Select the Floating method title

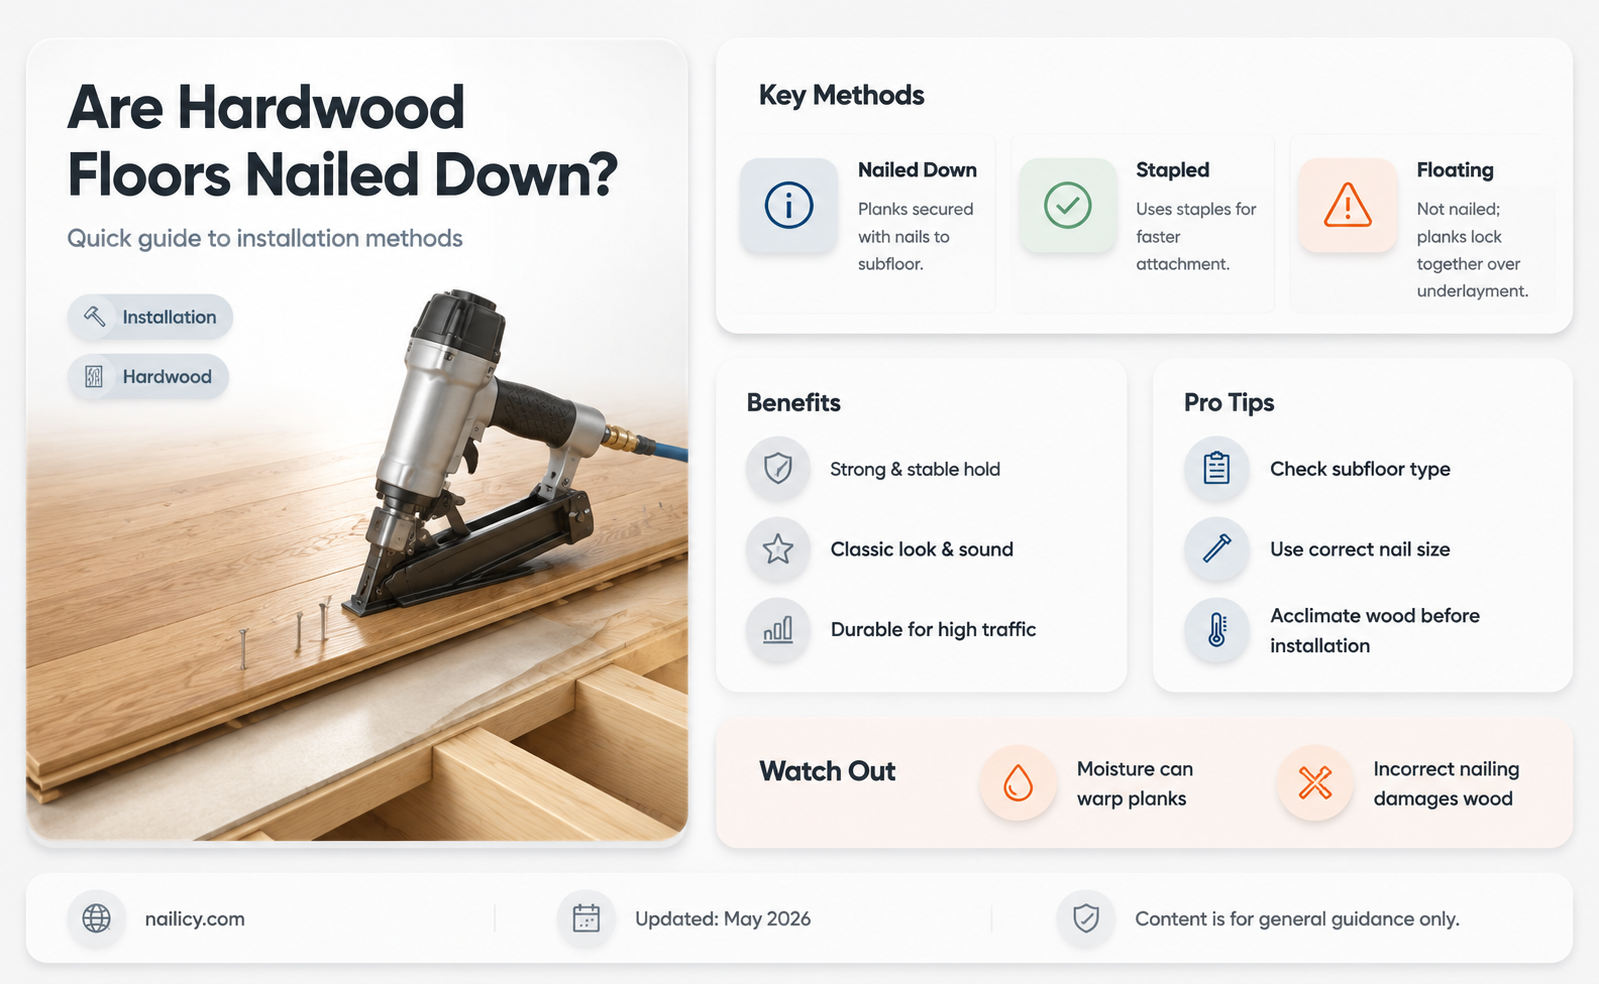point(1455,170)
